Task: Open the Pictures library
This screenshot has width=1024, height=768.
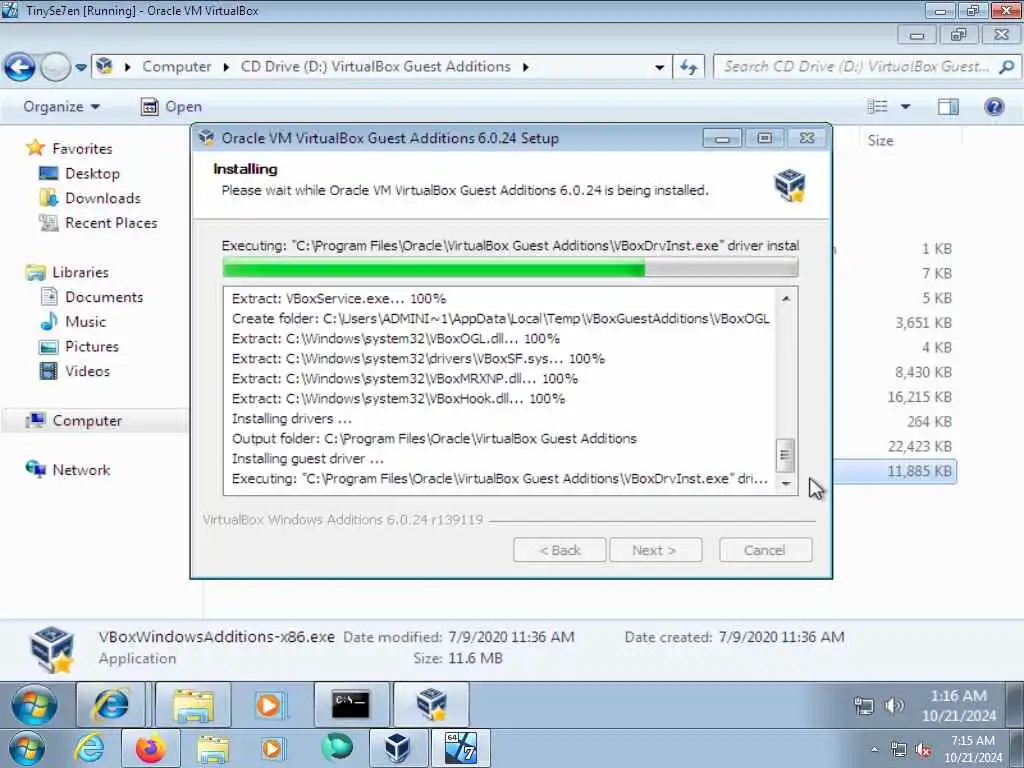Action: pos(79,346)
